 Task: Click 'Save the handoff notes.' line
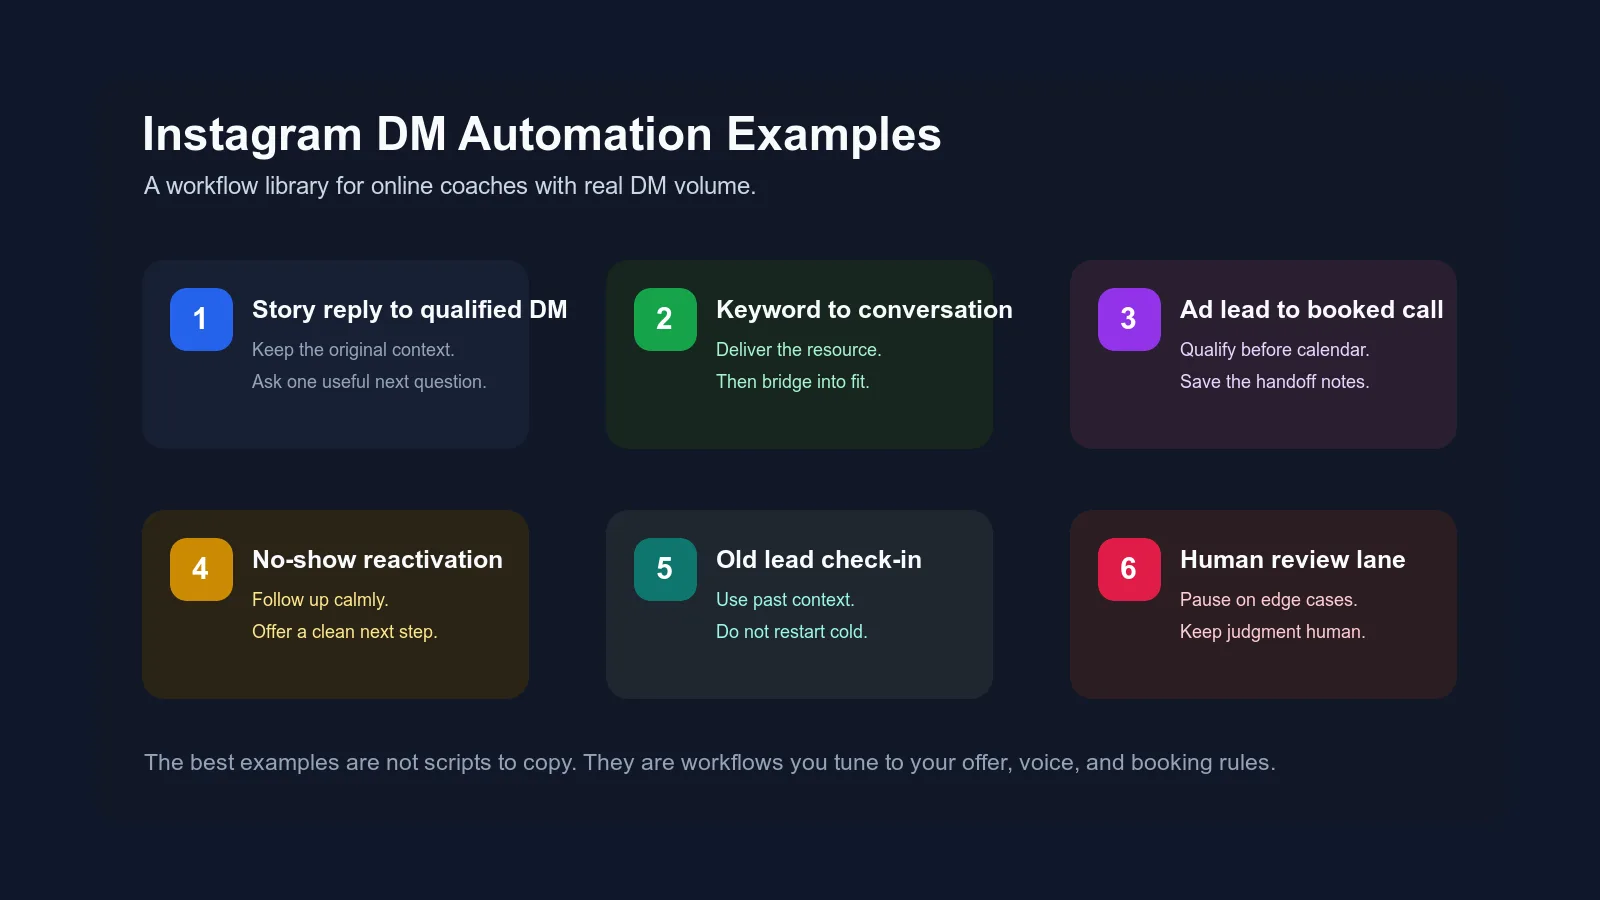click(x=1275, y=382)
